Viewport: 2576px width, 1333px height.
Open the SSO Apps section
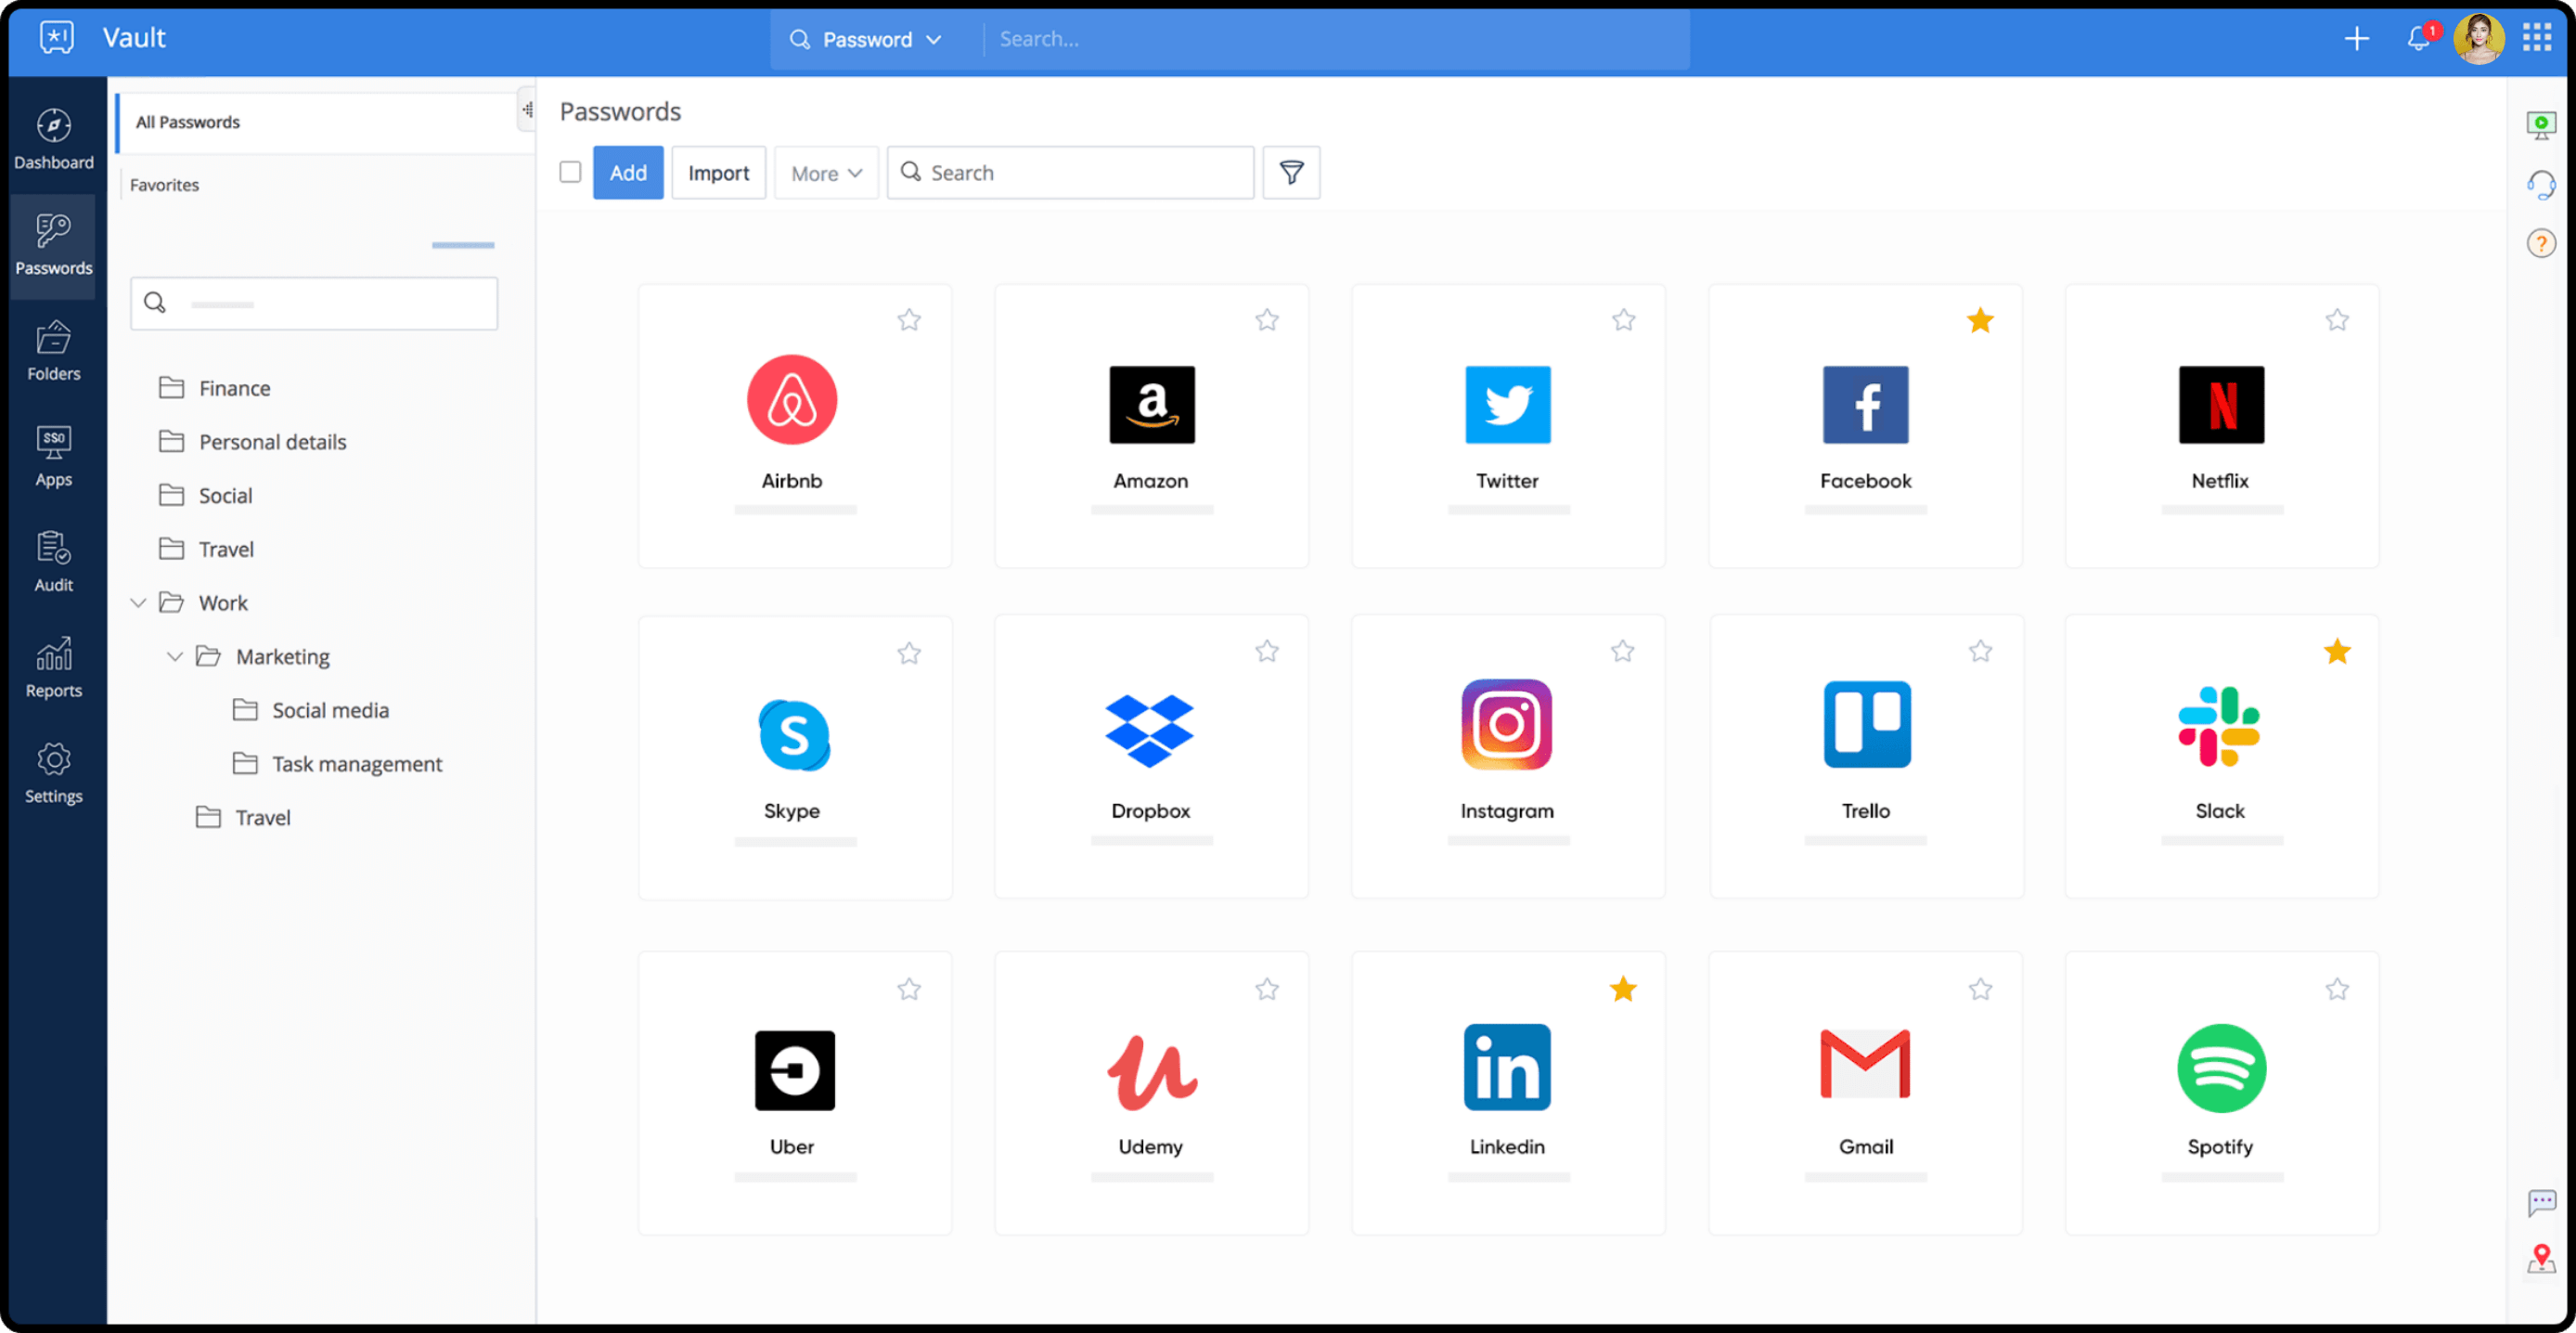(x=53, y=456)
